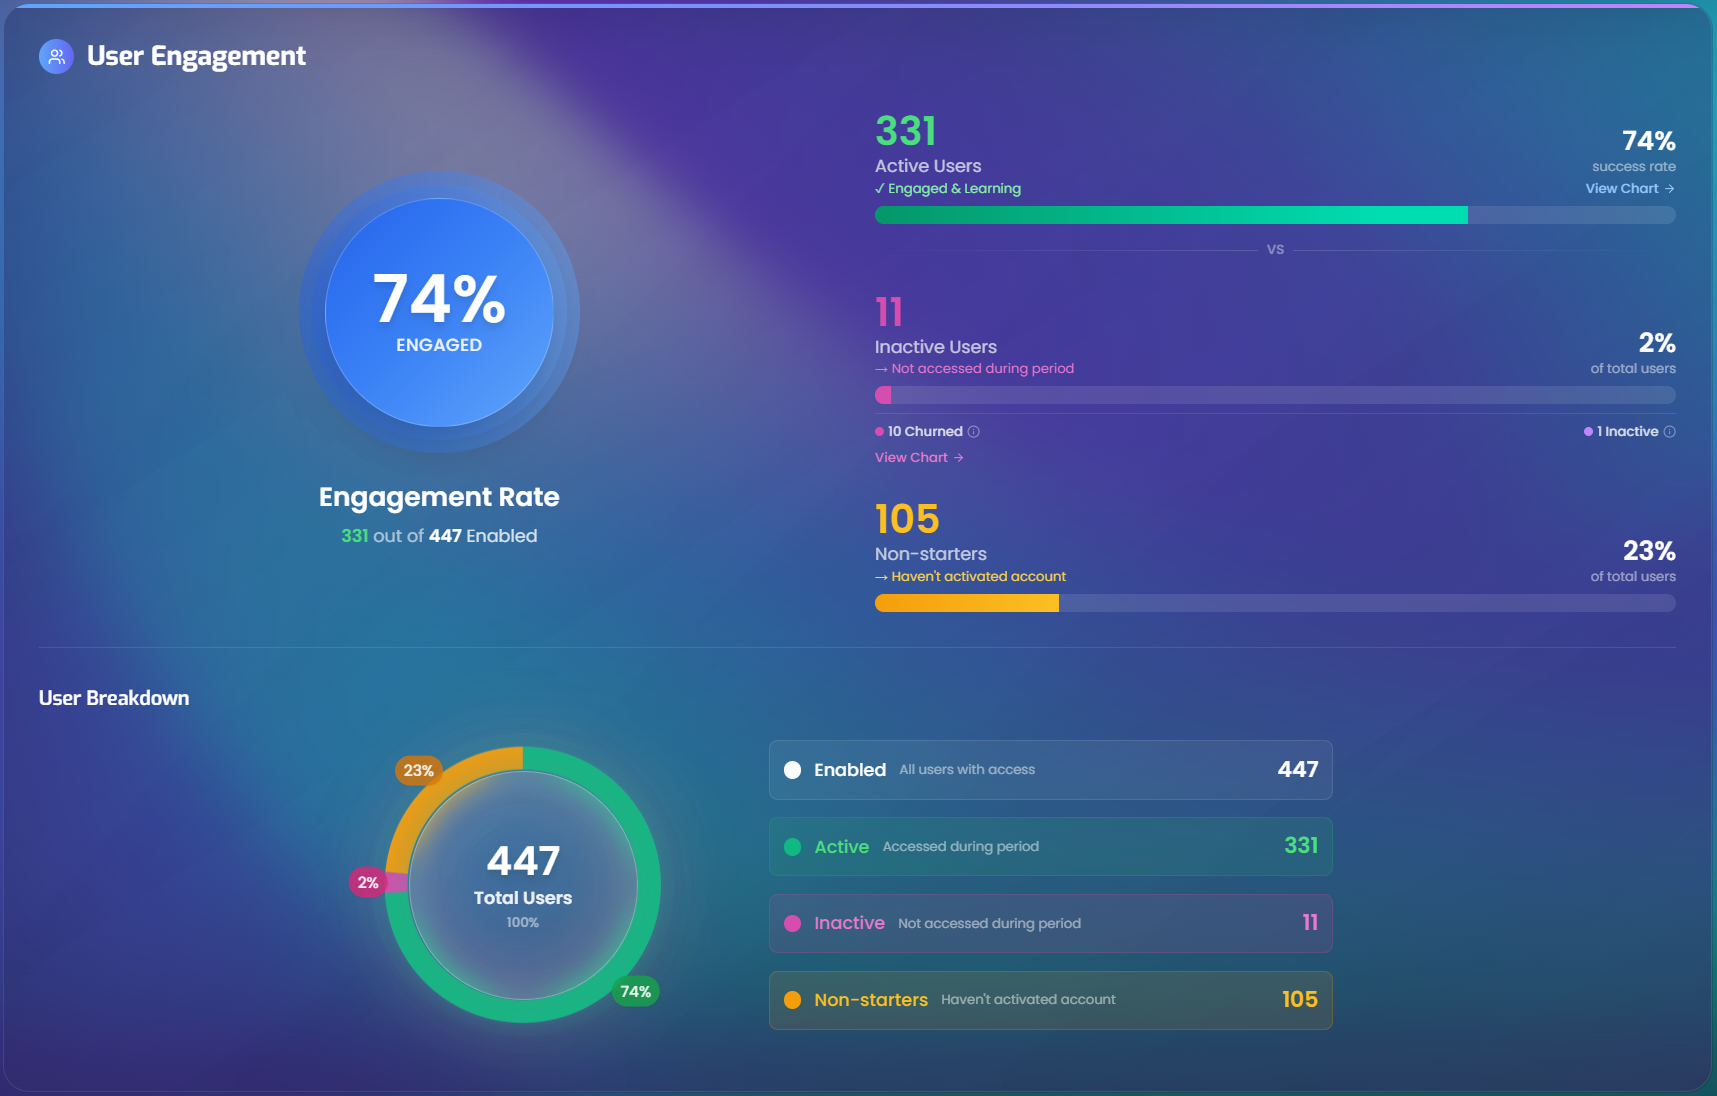Click the 74% badge on donut chart
This screenshot has height=1096, width=1717.
[636, 991]
